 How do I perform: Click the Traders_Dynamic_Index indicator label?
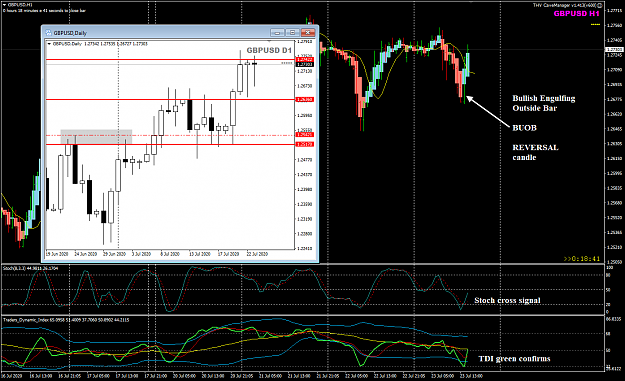click(x=66, y=320)
